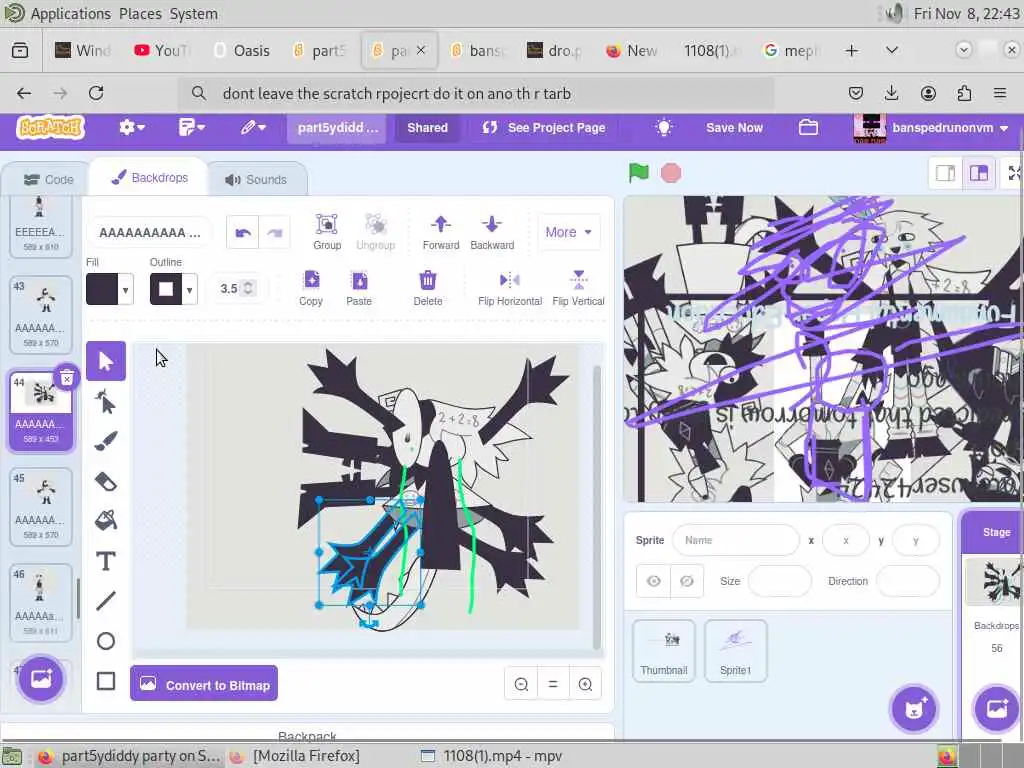Screen dimensions: 1024x768
Task: Select the Sprite1 sprite tile
Action: click(735, 650)
